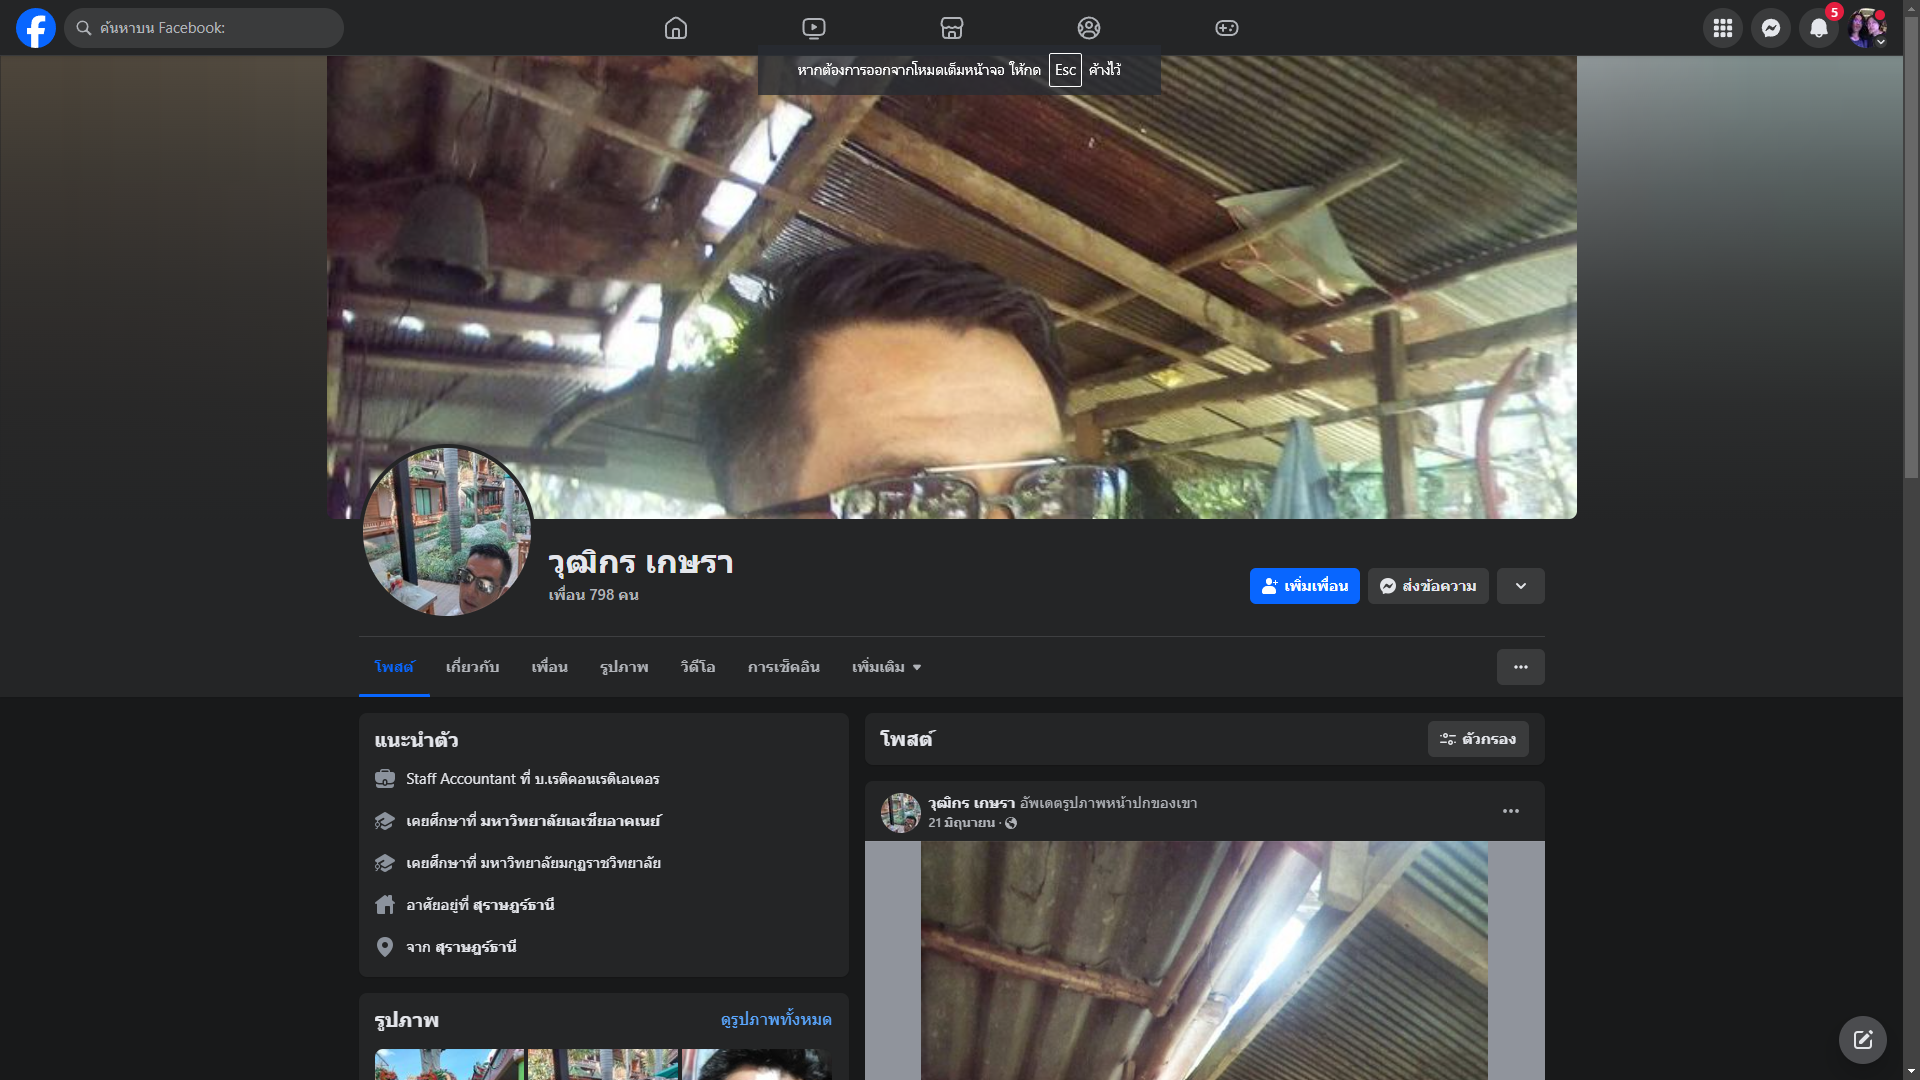The image size is (1920, 1080).
Task: Open the apps grid menu
Action: point(1722,28)
